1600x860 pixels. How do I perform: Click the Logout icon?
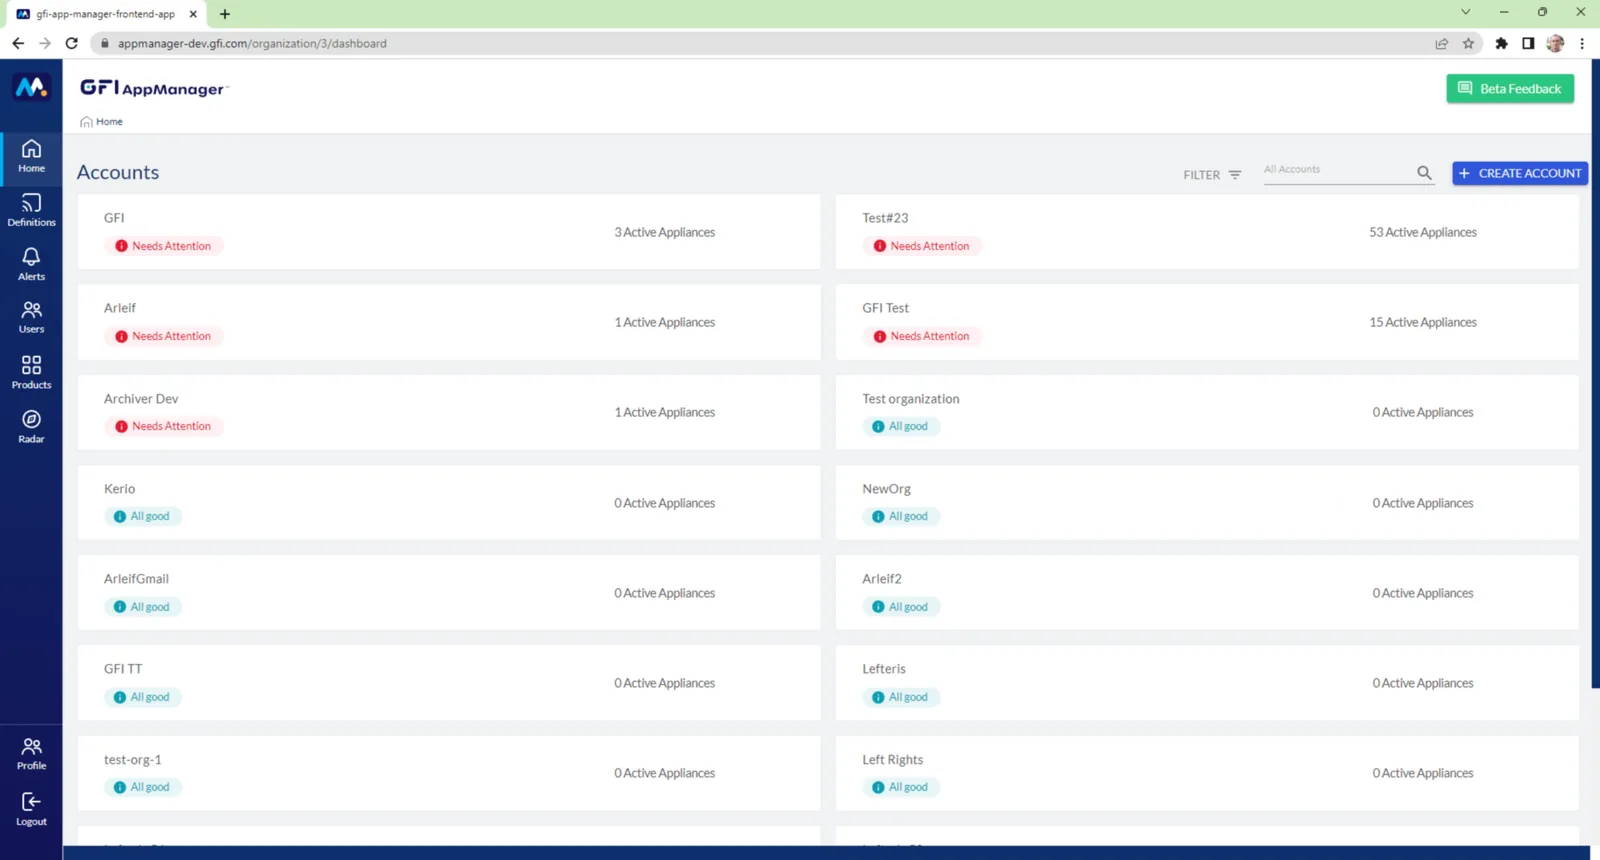coord(31,802)
